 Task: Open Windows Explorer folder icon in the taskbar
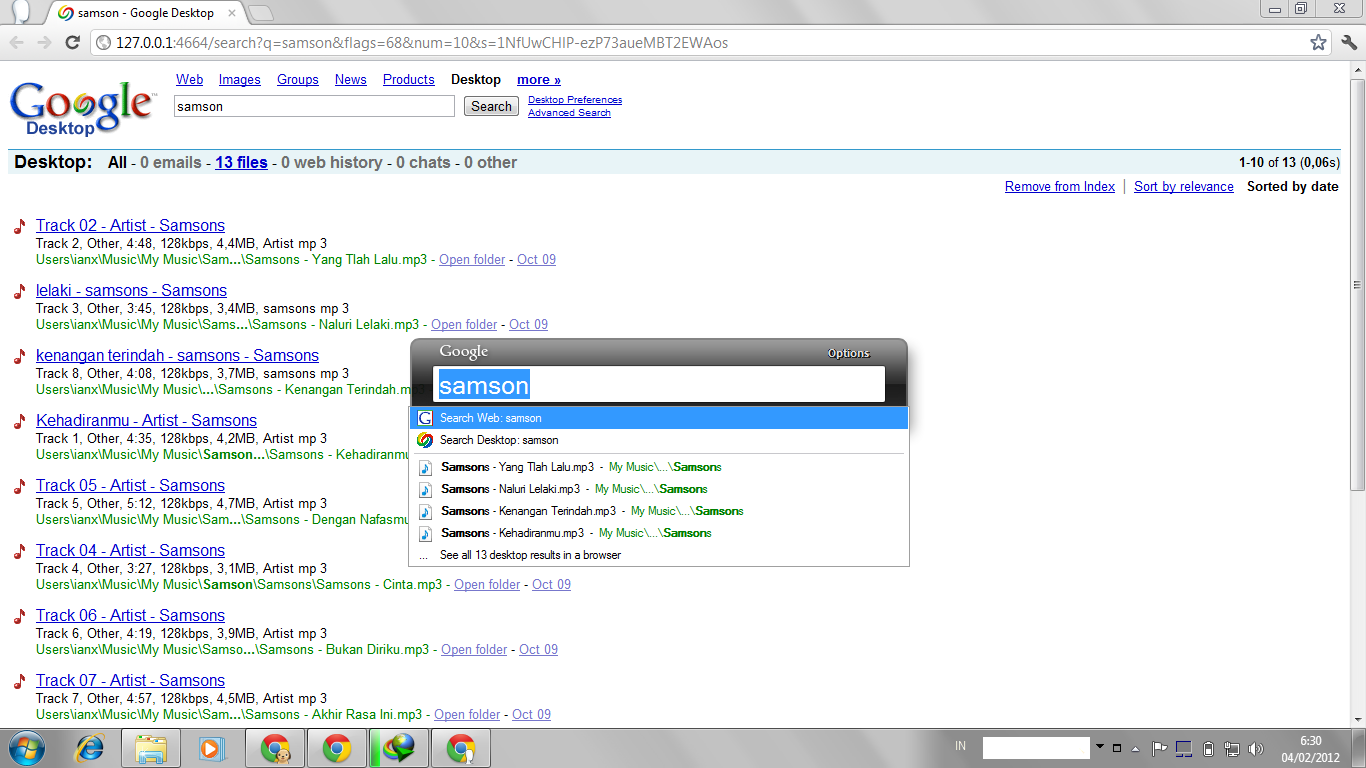152,748
